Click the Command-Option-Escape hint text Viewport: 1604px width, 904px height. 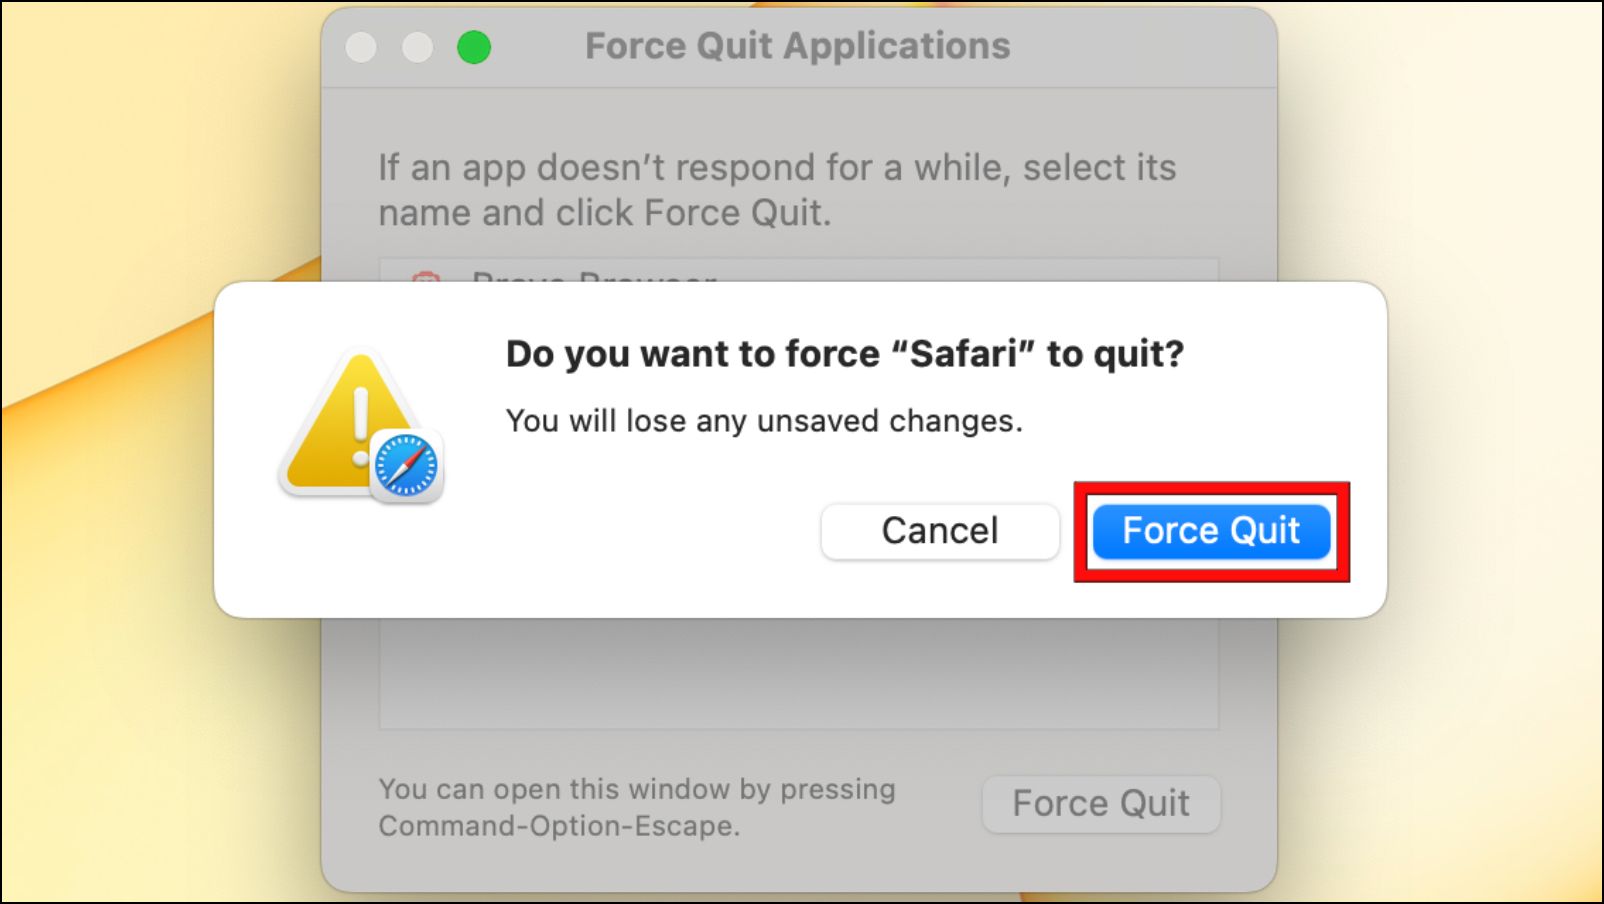(637, 807)
